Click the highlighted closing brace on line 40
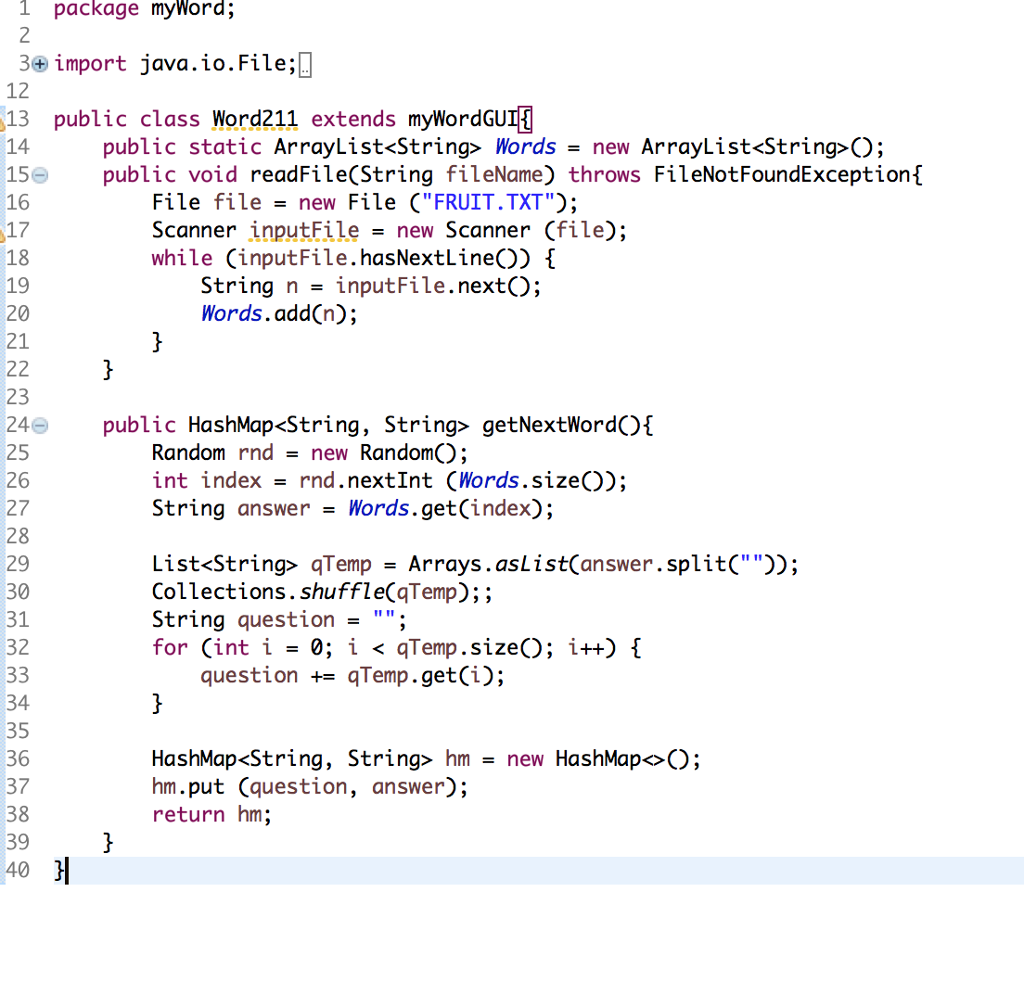The image size is (1024, 994). click(58, 871)
